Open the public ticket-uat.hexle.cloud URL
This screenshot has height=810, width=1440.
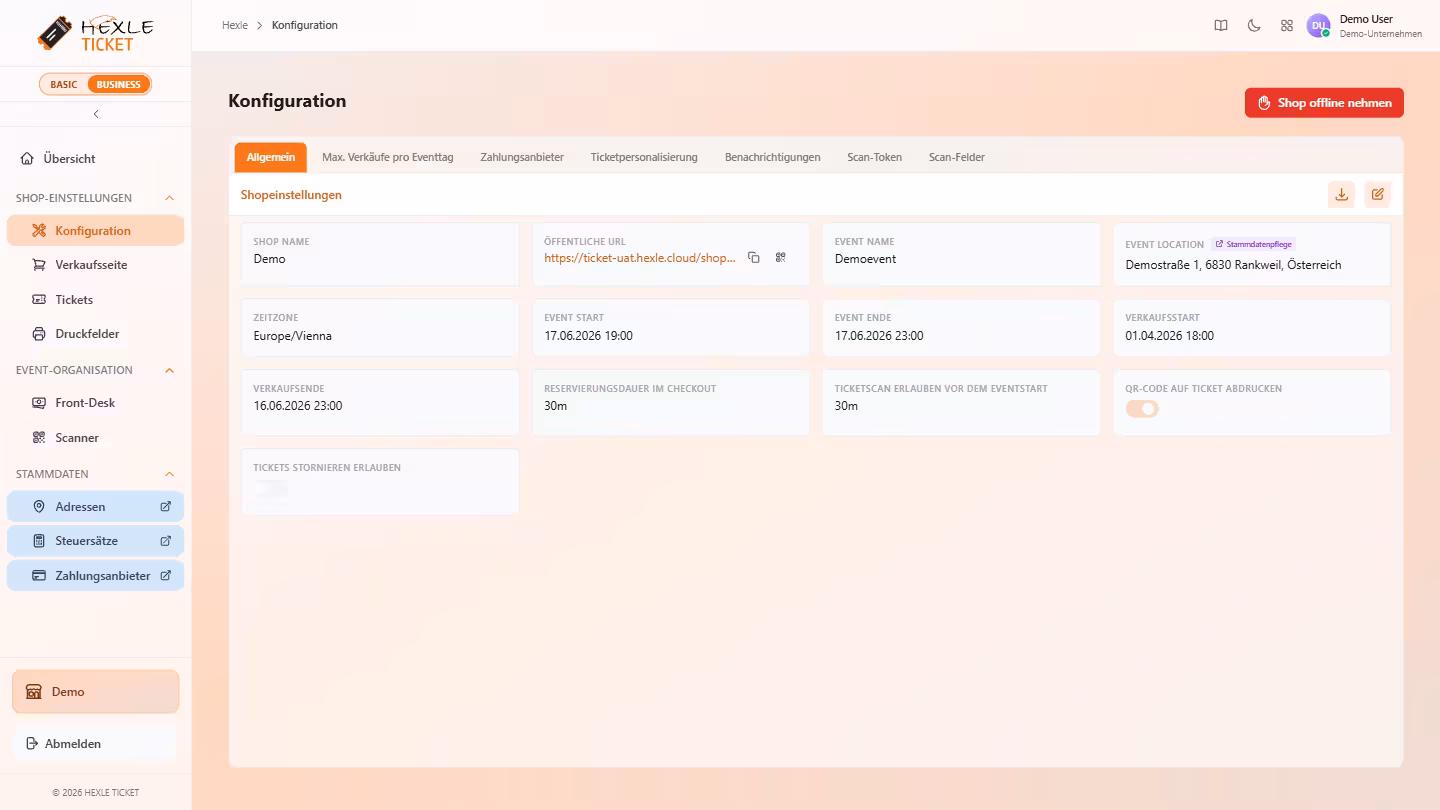640,258
